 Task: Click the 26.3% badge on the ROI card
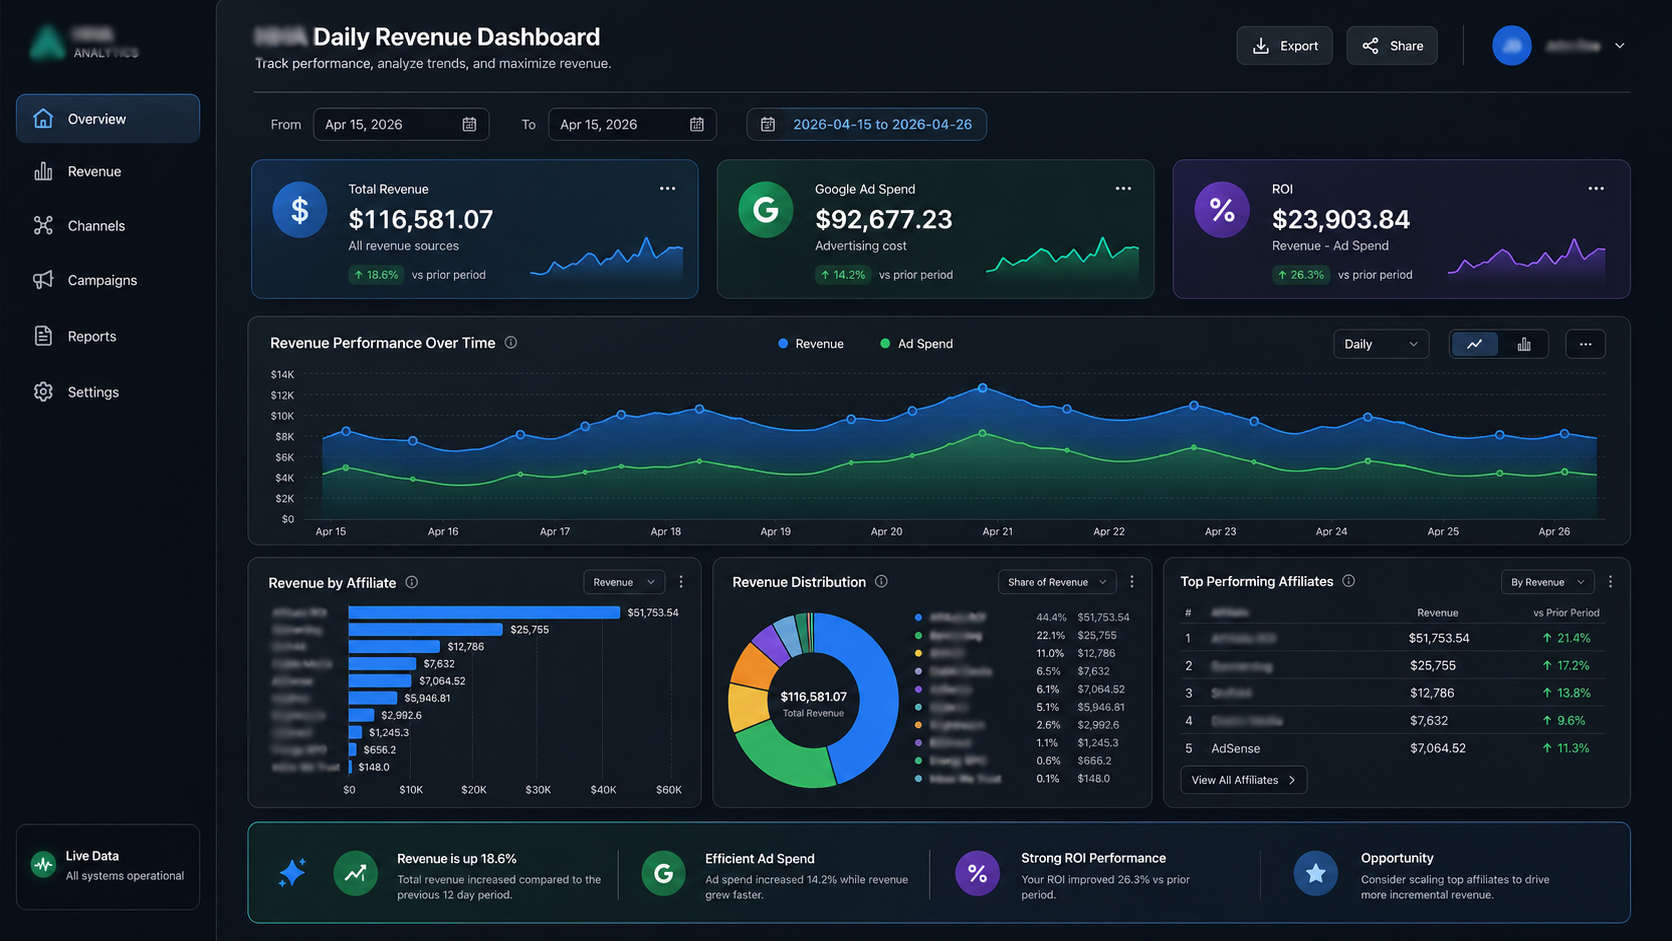1300,275
